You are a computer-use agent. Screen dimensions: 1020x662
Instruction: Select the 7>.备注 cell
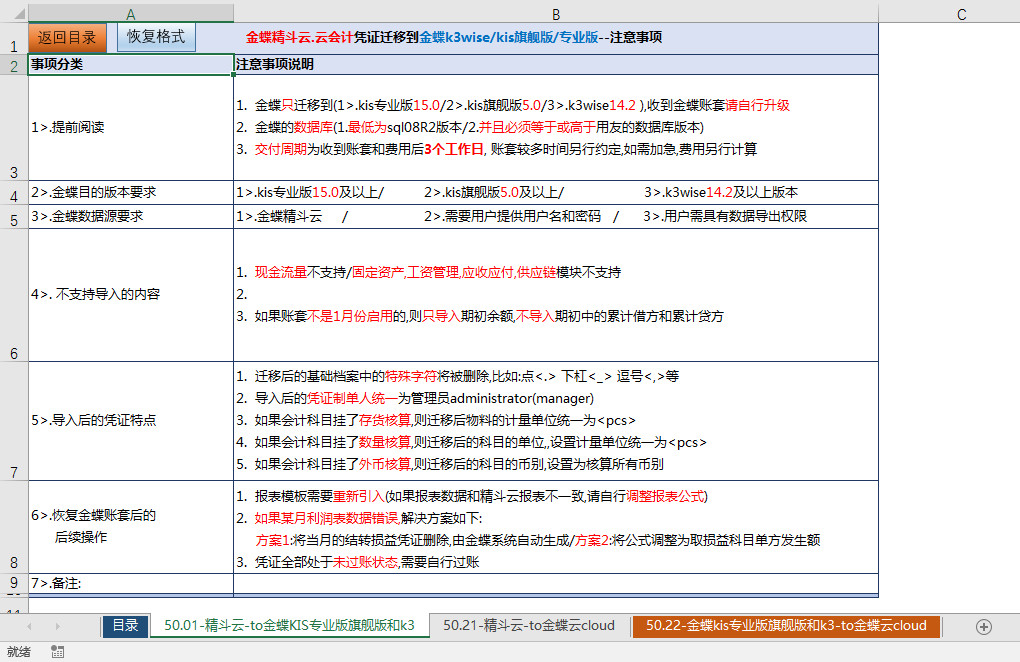[131, 583]
